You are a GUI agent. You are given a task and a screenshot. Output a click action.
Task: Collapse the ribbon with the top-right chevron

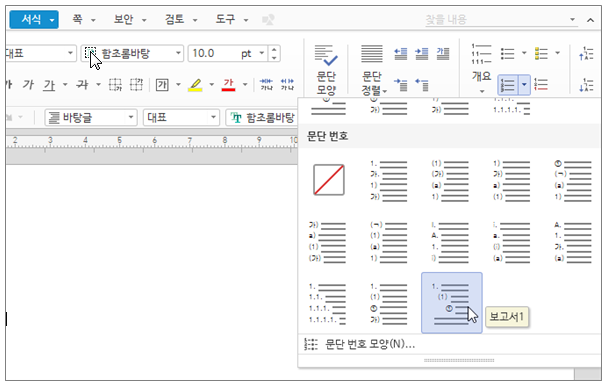[590, 20]
